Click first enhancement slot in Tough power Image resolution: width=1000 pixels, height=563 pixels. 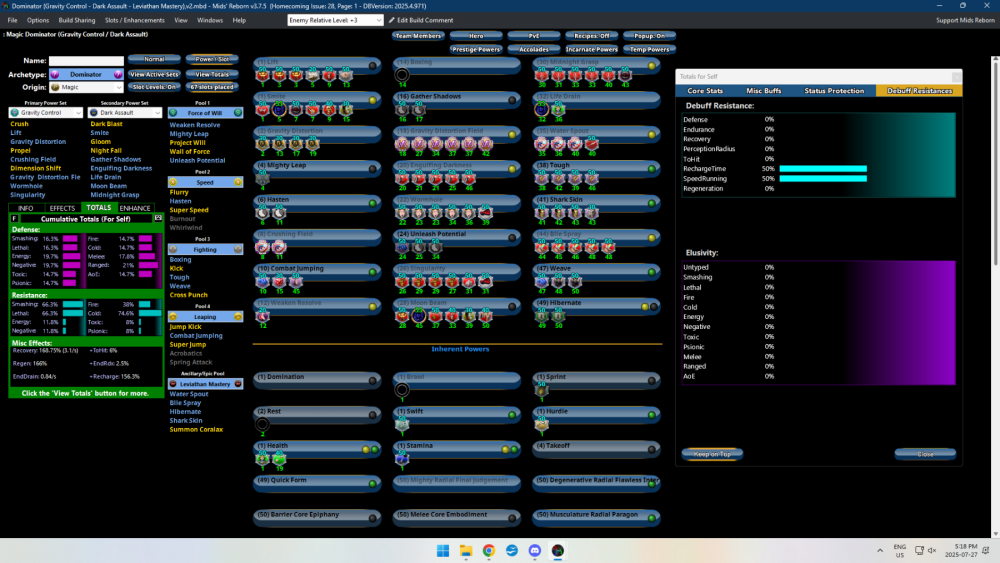tap(541, 179)
